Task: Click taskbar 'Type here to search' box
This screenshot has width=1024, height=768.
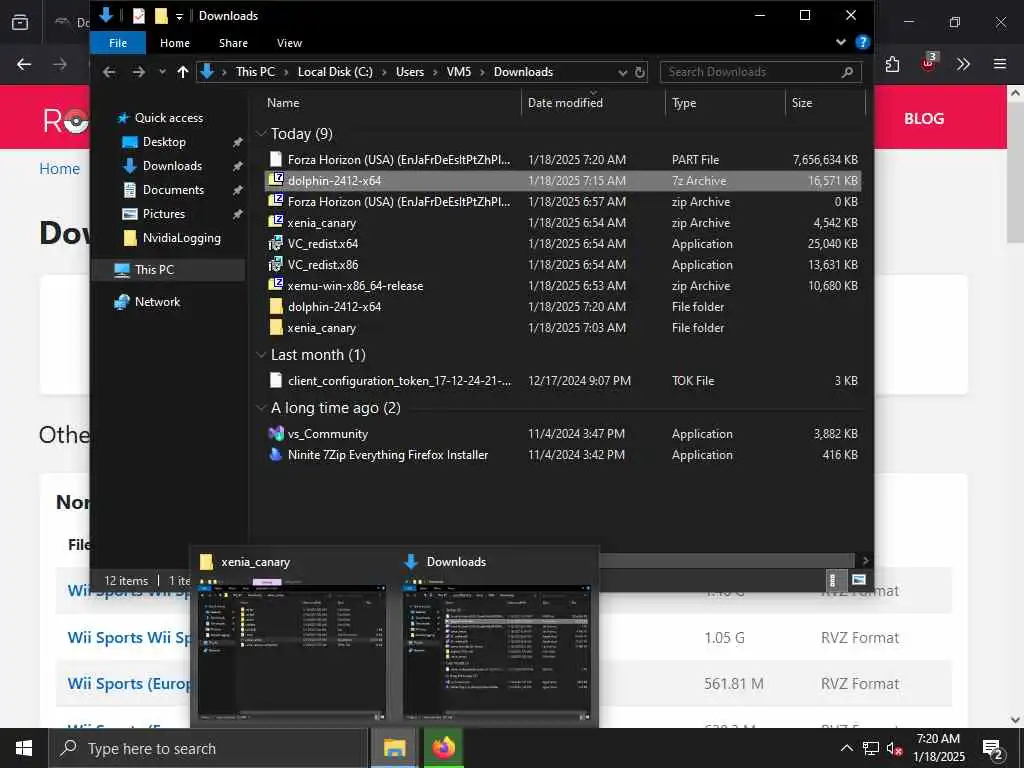Action: [209, 748]
